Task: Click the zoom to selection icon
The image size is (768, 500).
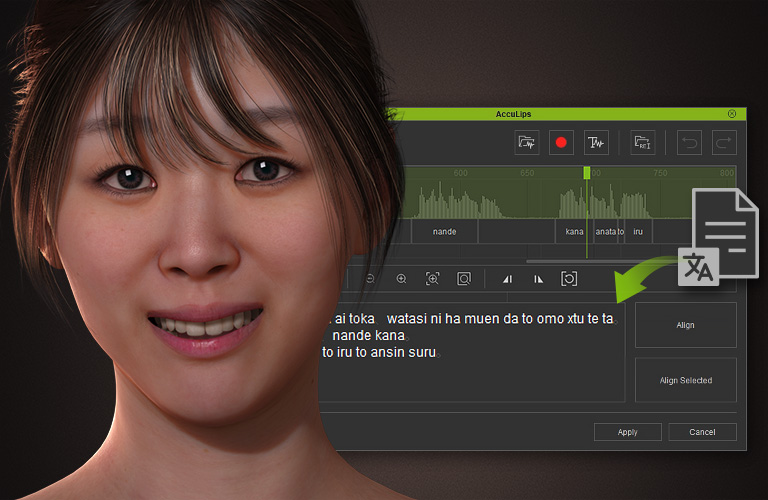Action: tap(432, 279)
